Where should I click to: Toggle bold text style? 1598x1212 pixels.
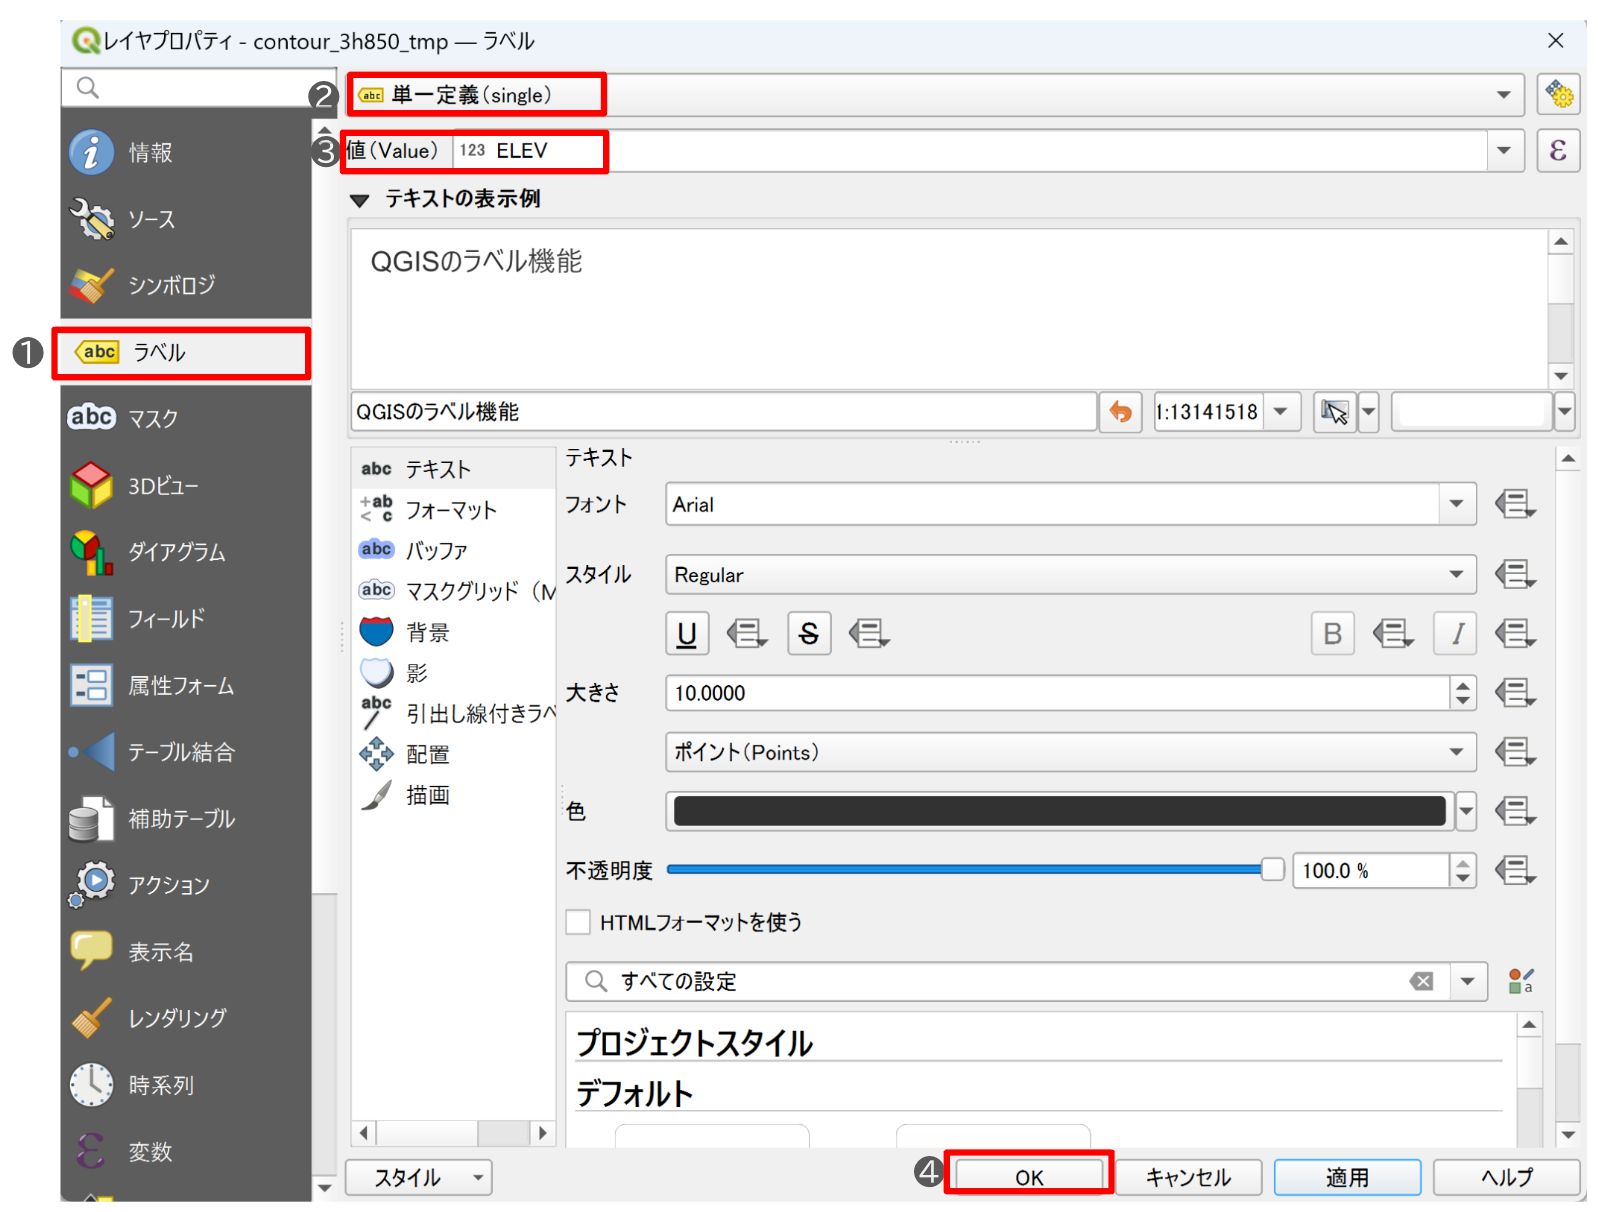click(x=1332, y=633)
